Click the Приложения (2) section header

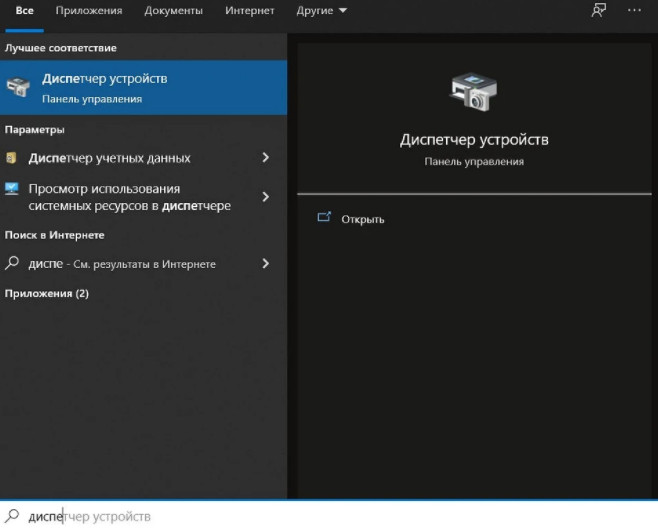(x=47, y=294)
